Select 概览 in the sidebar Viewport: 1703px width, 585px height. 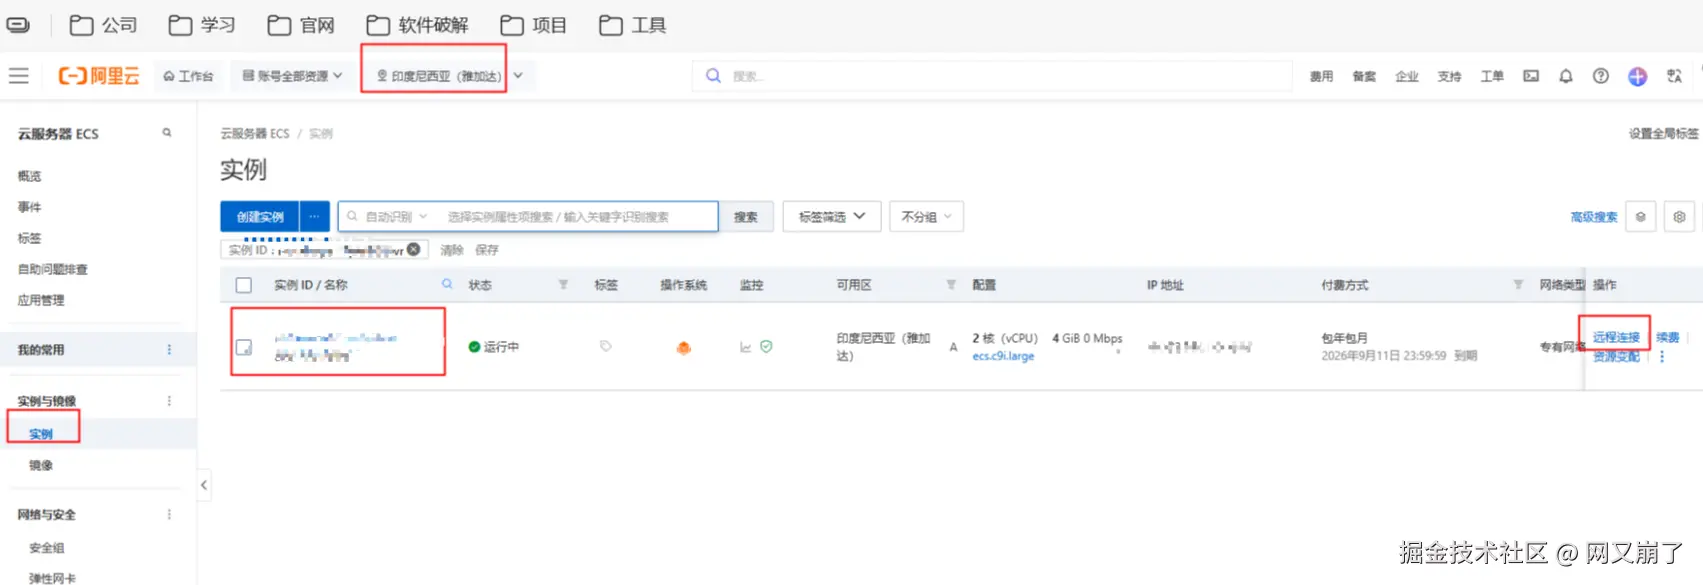click(30, 176)
